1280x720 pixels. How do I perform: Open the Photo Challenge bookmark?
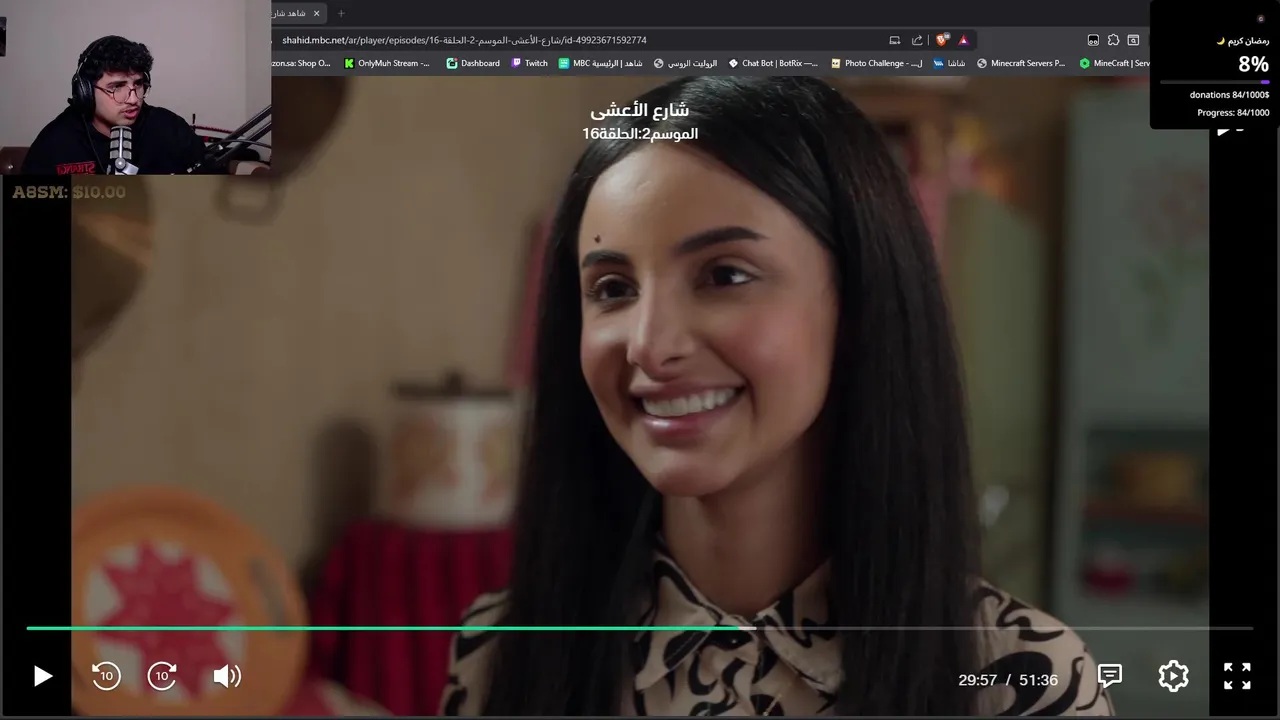pos(877,63)
